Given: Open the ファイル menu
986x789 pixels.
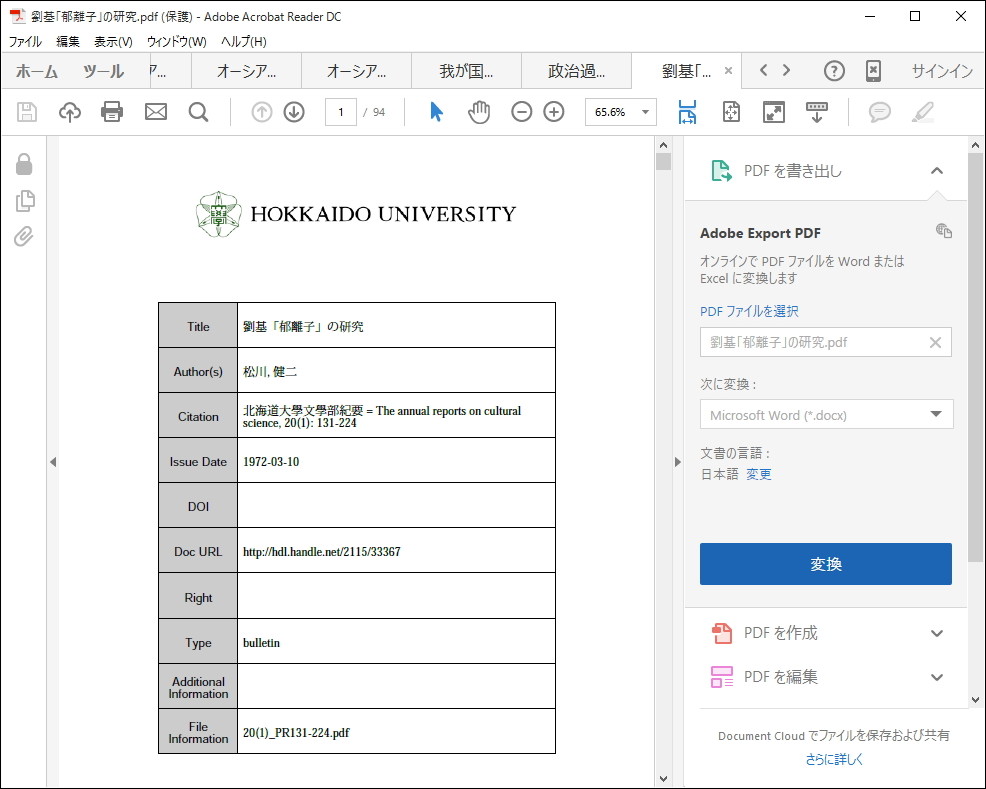Looking at the screenshot, I should 25,42.
